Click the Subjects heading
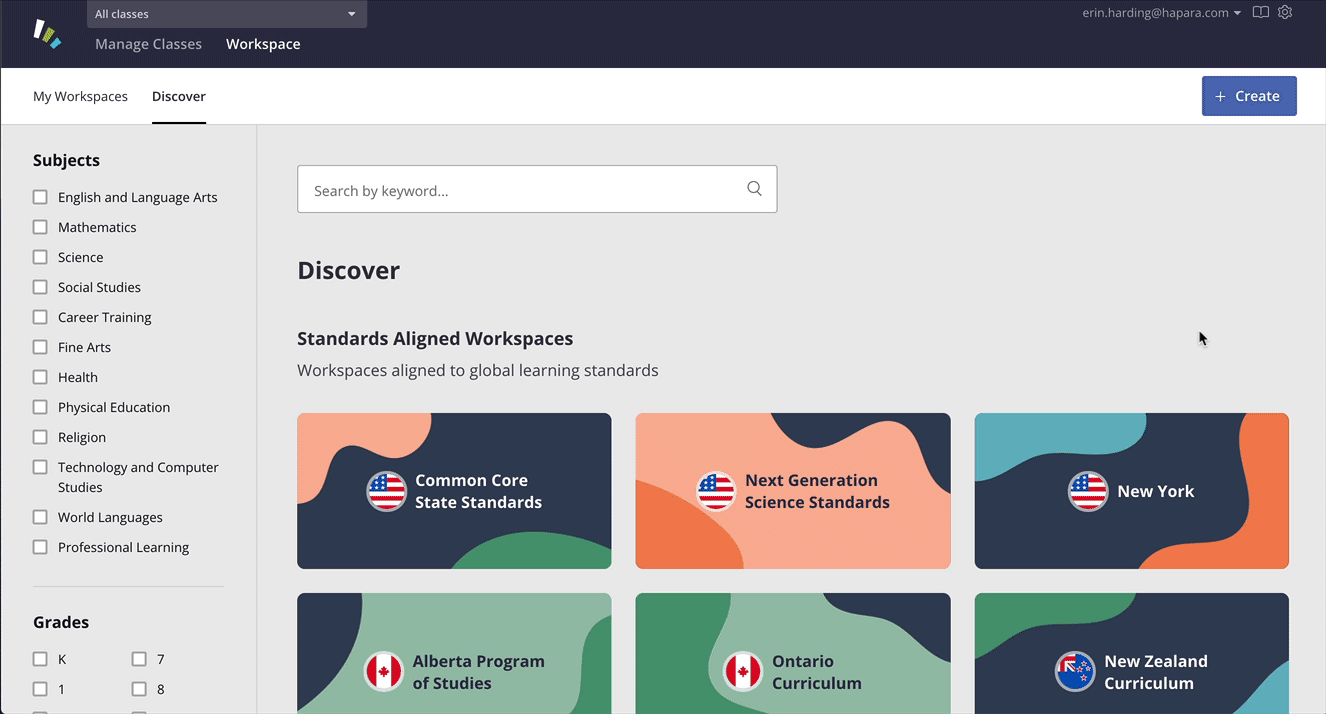Image resolution: width=1326 pixels, height=714 pixels. pyautogui.click(x=66, y=160)
